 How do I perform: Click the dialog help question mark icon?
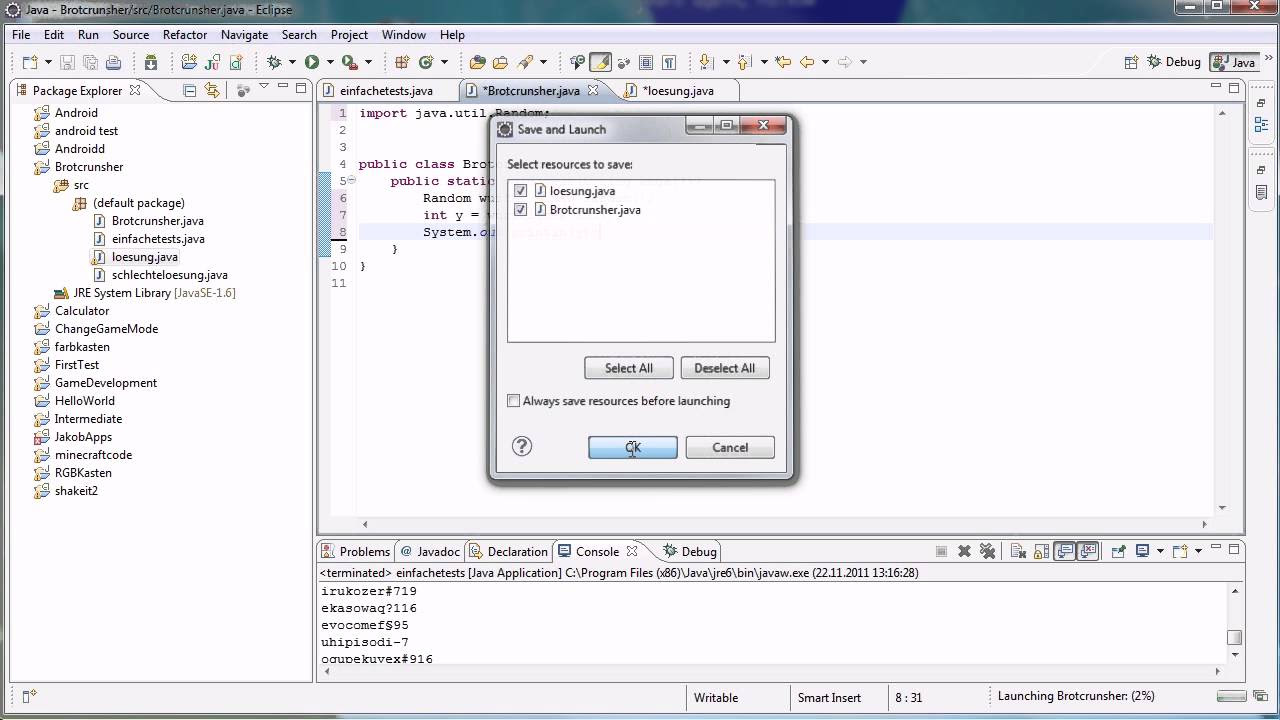pyautogui.click(x=522, y=447)
